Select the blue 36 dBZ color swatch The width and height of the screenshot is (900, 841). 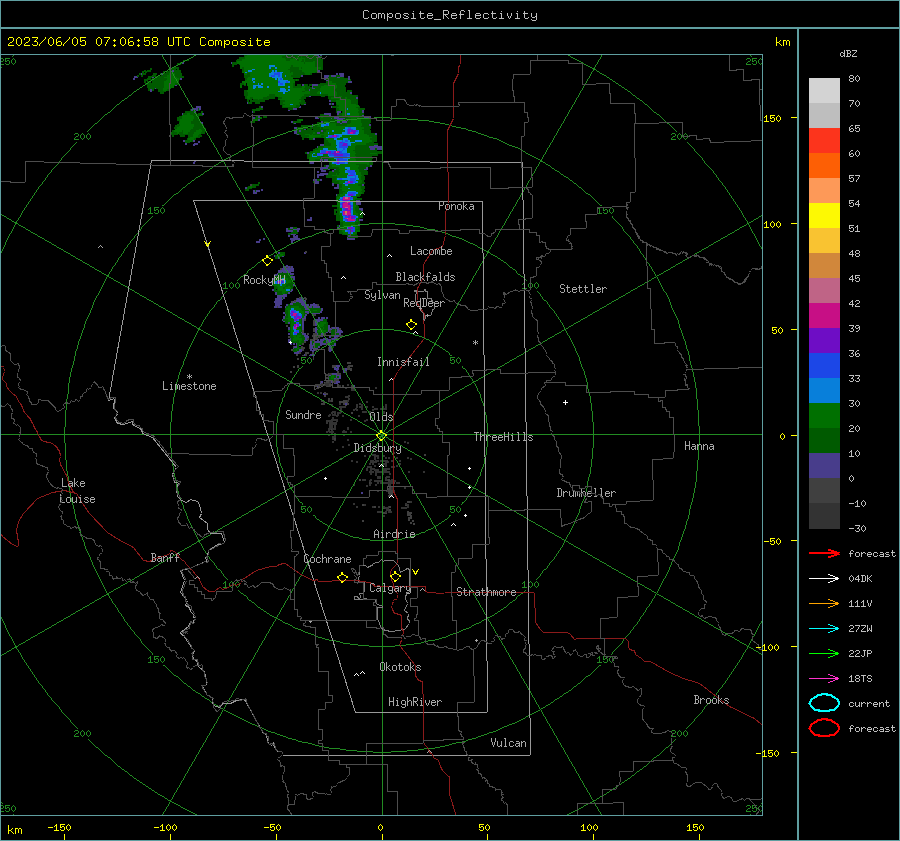tap(824, 365)
